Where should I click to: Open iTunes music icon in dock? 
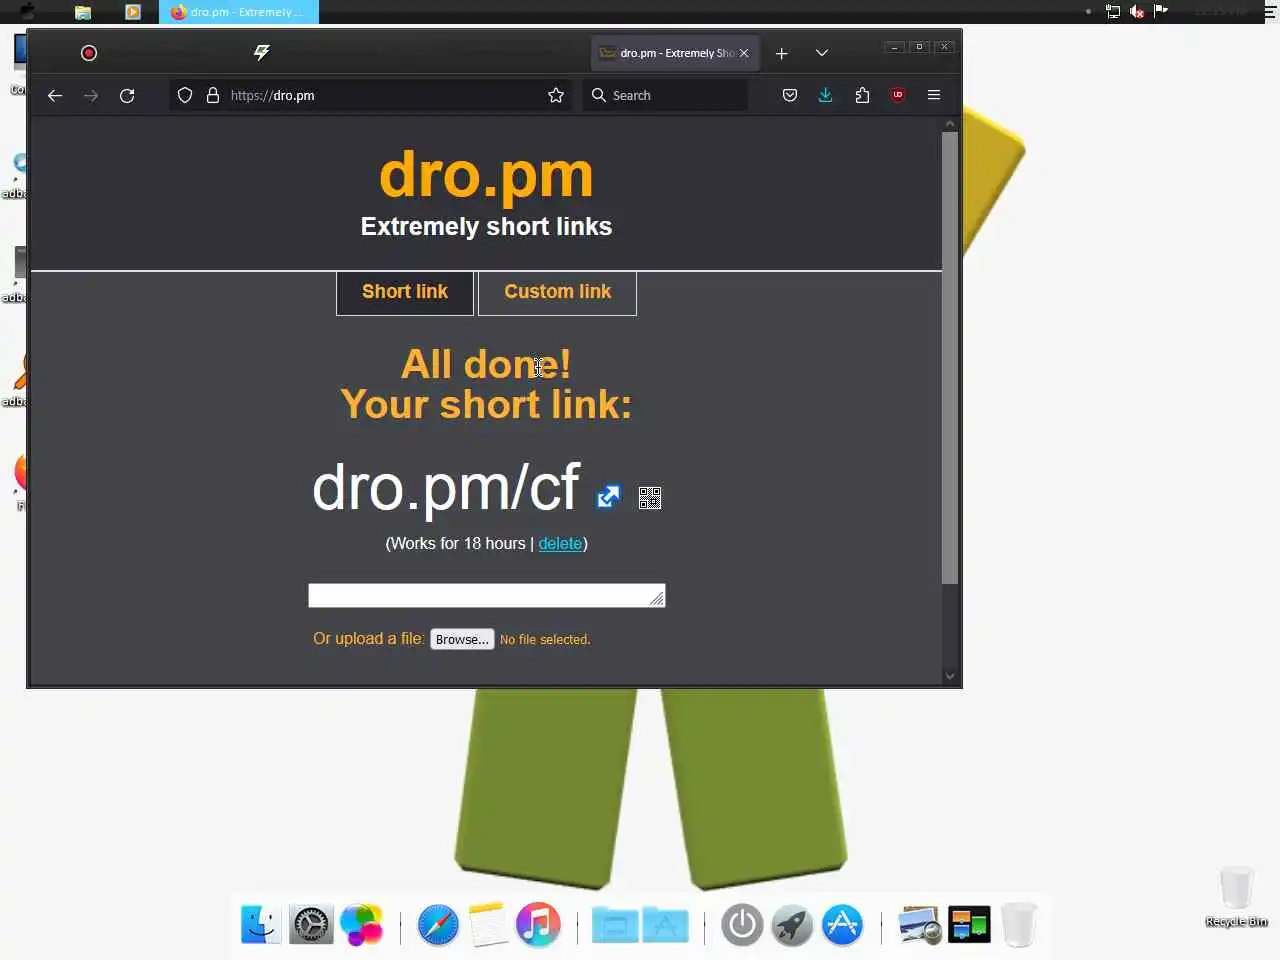538,924
